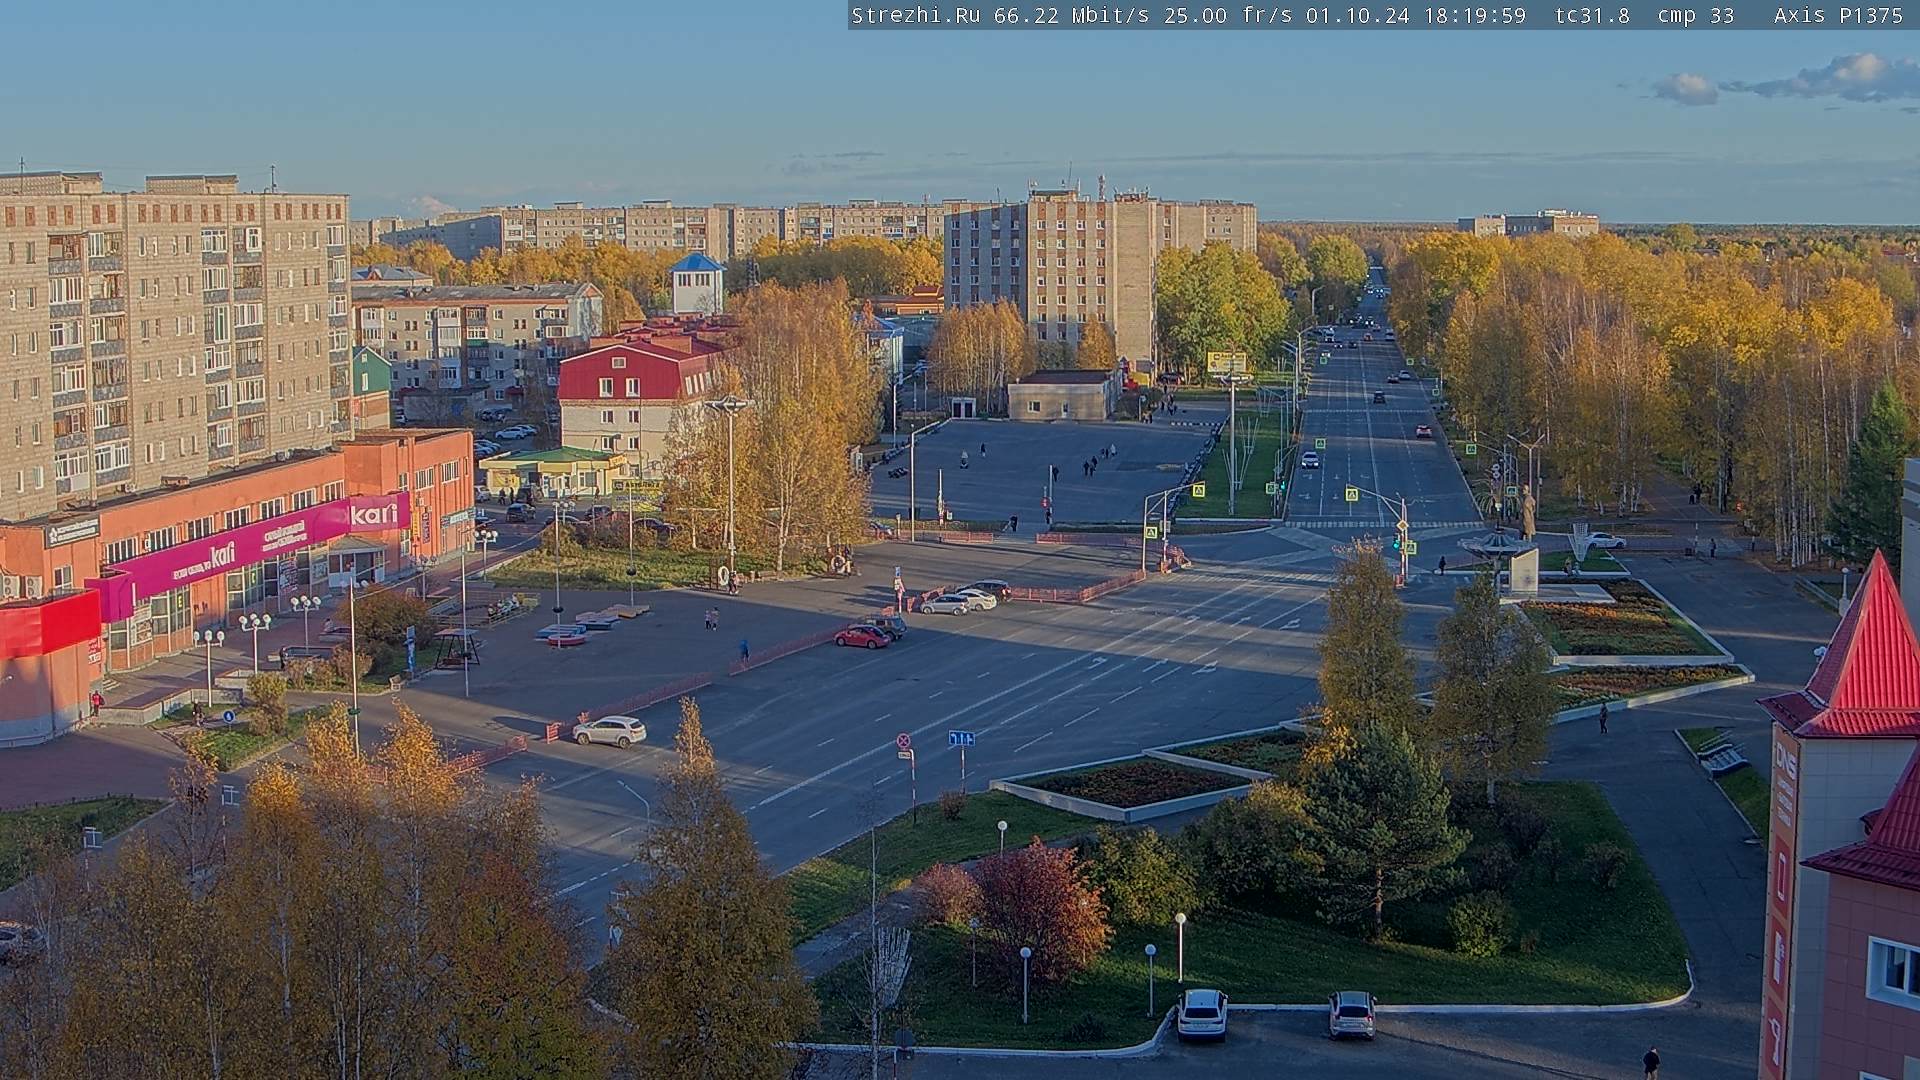Screen dimensions: 1920x1080
Task: Click the 25.00 fr/s frame rate value
Action: [x=1227, y=15]
